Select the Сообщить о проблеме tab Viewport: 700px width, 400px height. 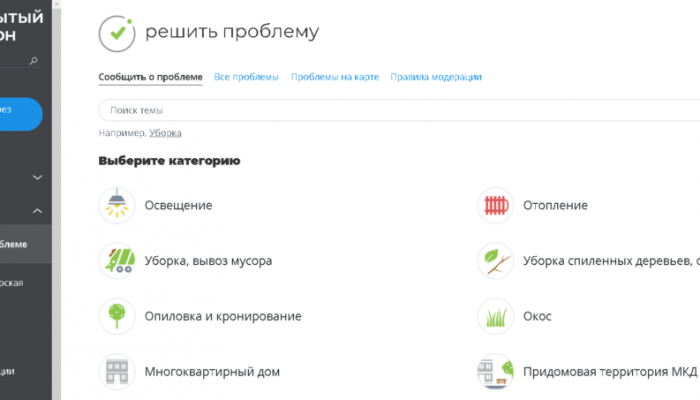point(150,77)
